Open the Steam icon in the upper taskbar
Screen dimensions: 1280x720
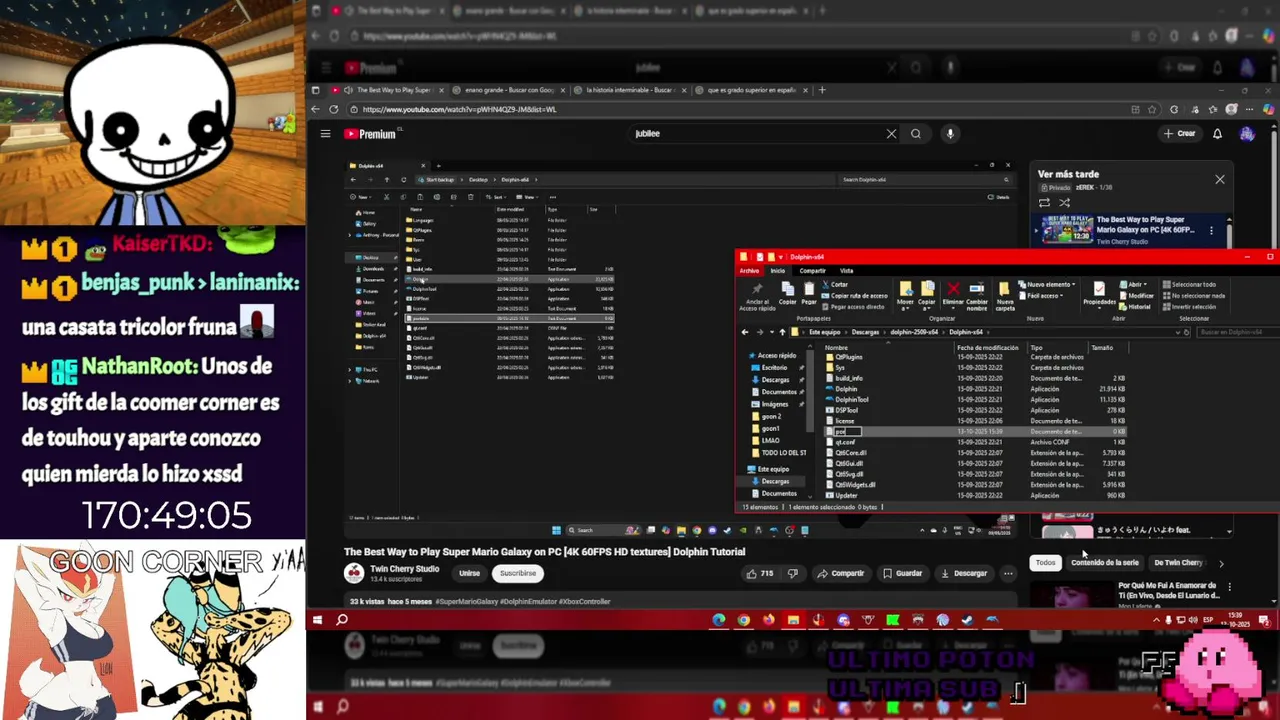click(x=967, y=620)
